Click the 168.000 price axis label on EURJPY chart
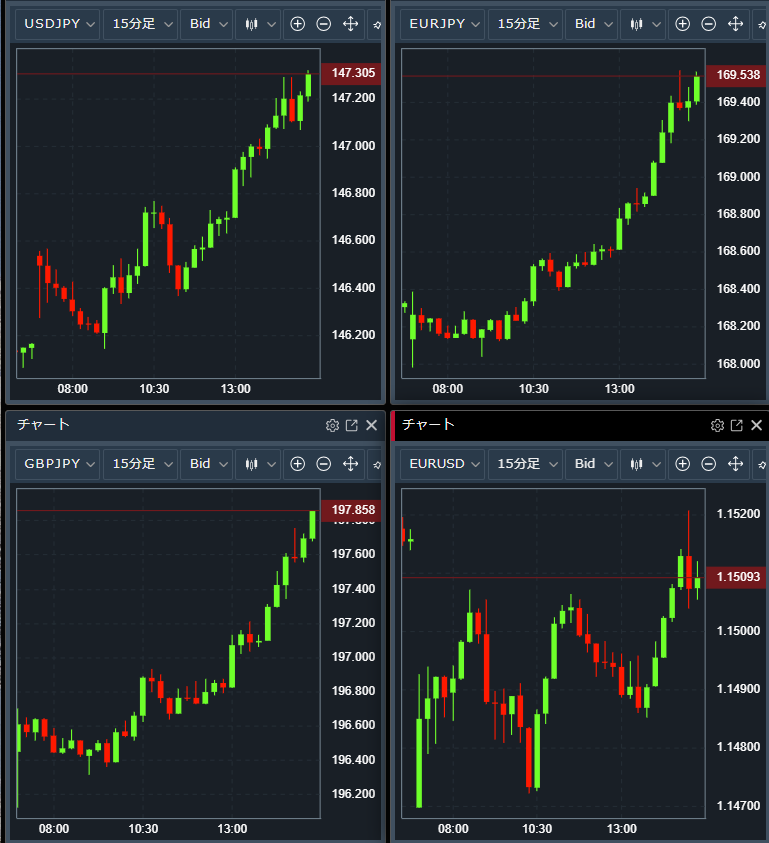The width and height of the screenshot is (769, 843). pos(738,364)
